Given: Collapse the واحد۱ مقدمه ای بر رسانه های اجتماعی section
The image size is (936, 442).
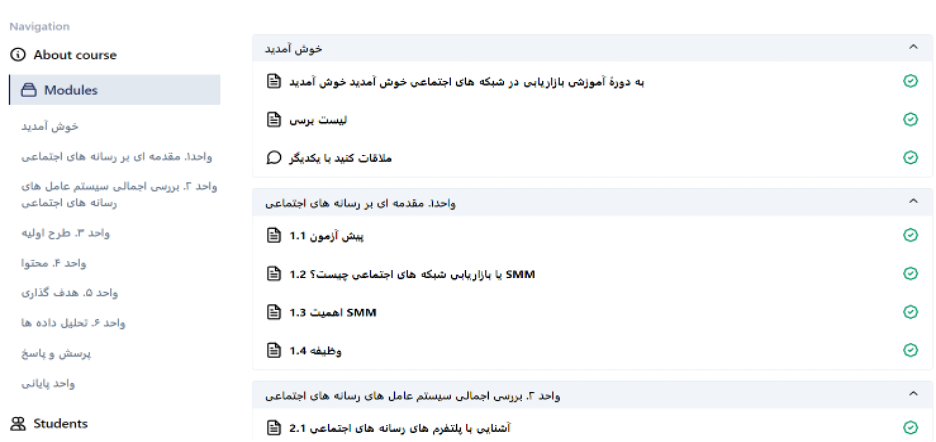Looking at the screenshot, I should coord(913,202).
